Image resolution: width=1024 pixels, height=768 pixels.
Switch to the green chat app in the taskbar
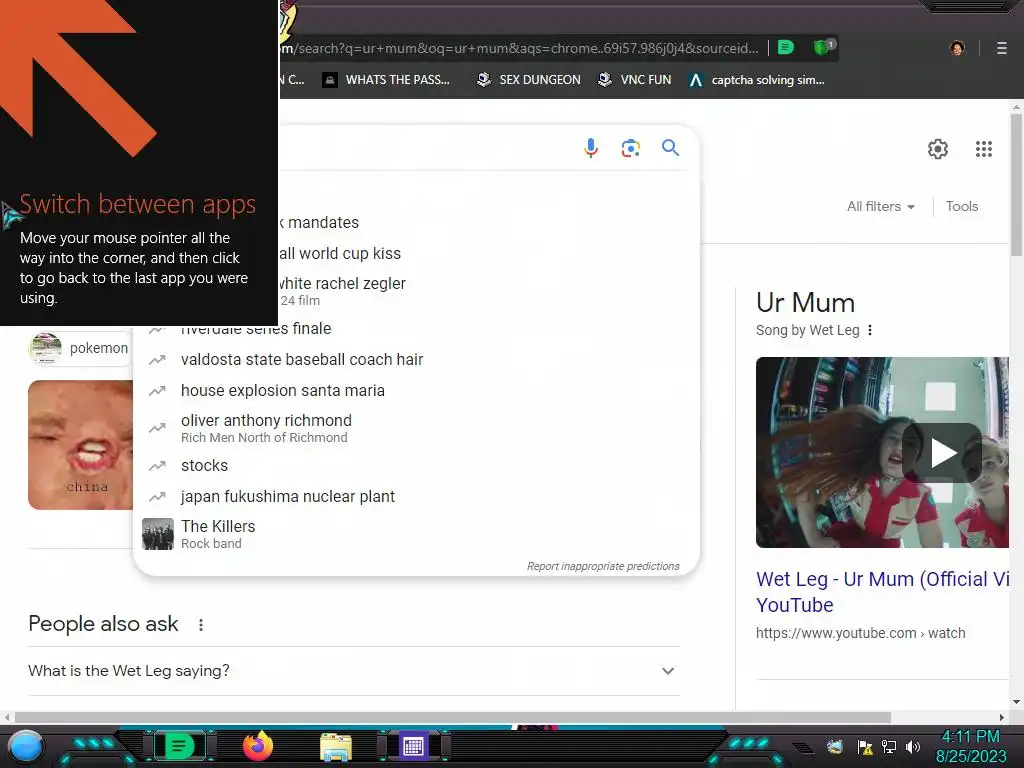pyautogui.click(x=179, y=746)
